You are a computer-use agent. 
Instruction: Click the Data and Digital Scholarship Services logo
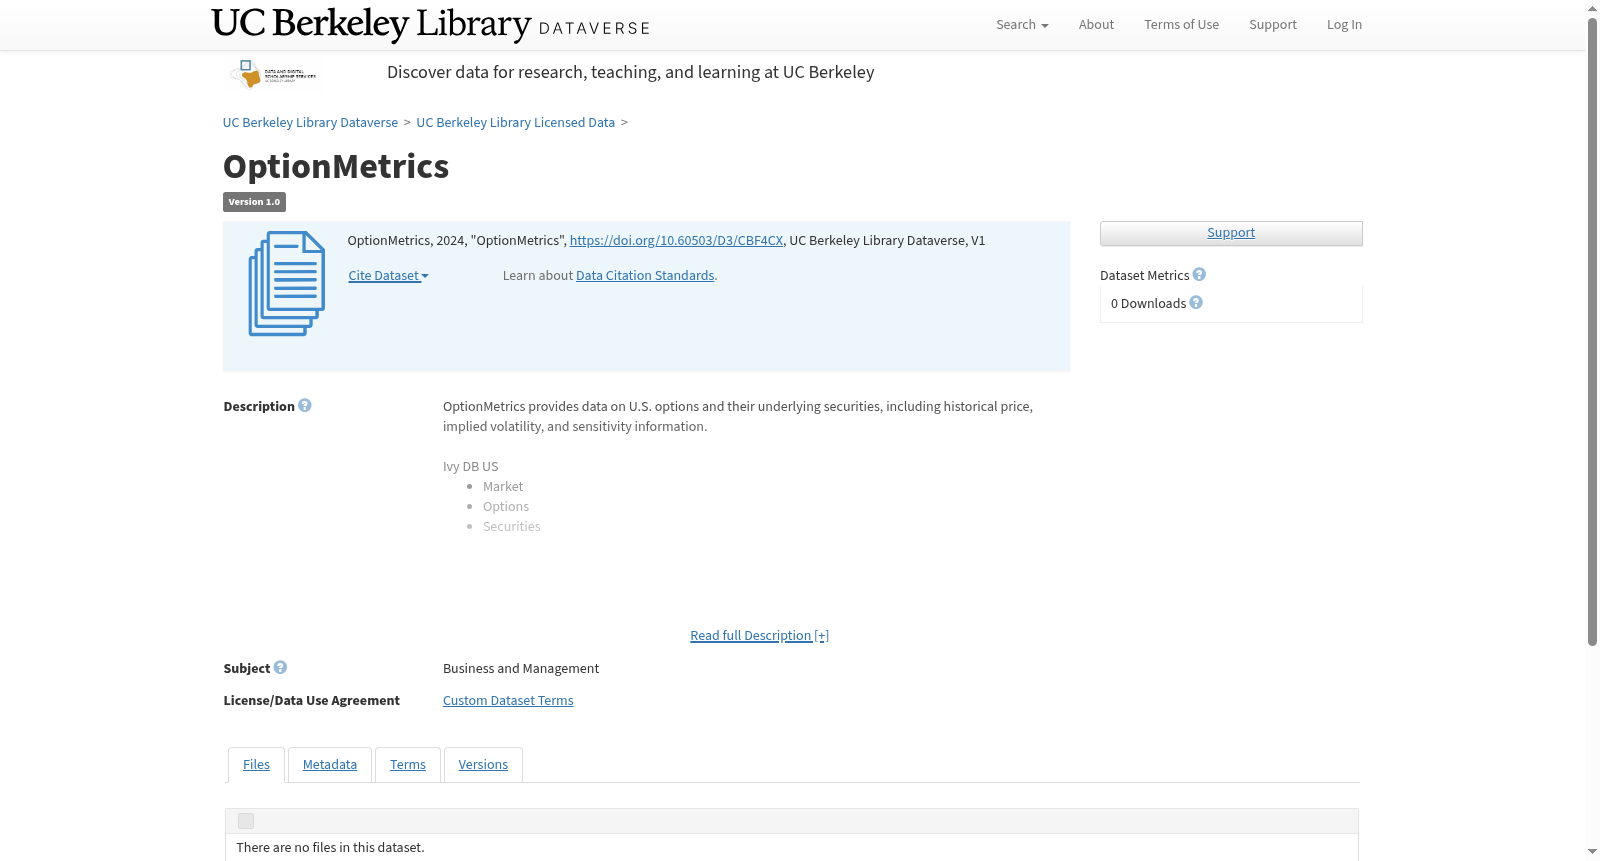pyautogui.click(x=273, y=74)
